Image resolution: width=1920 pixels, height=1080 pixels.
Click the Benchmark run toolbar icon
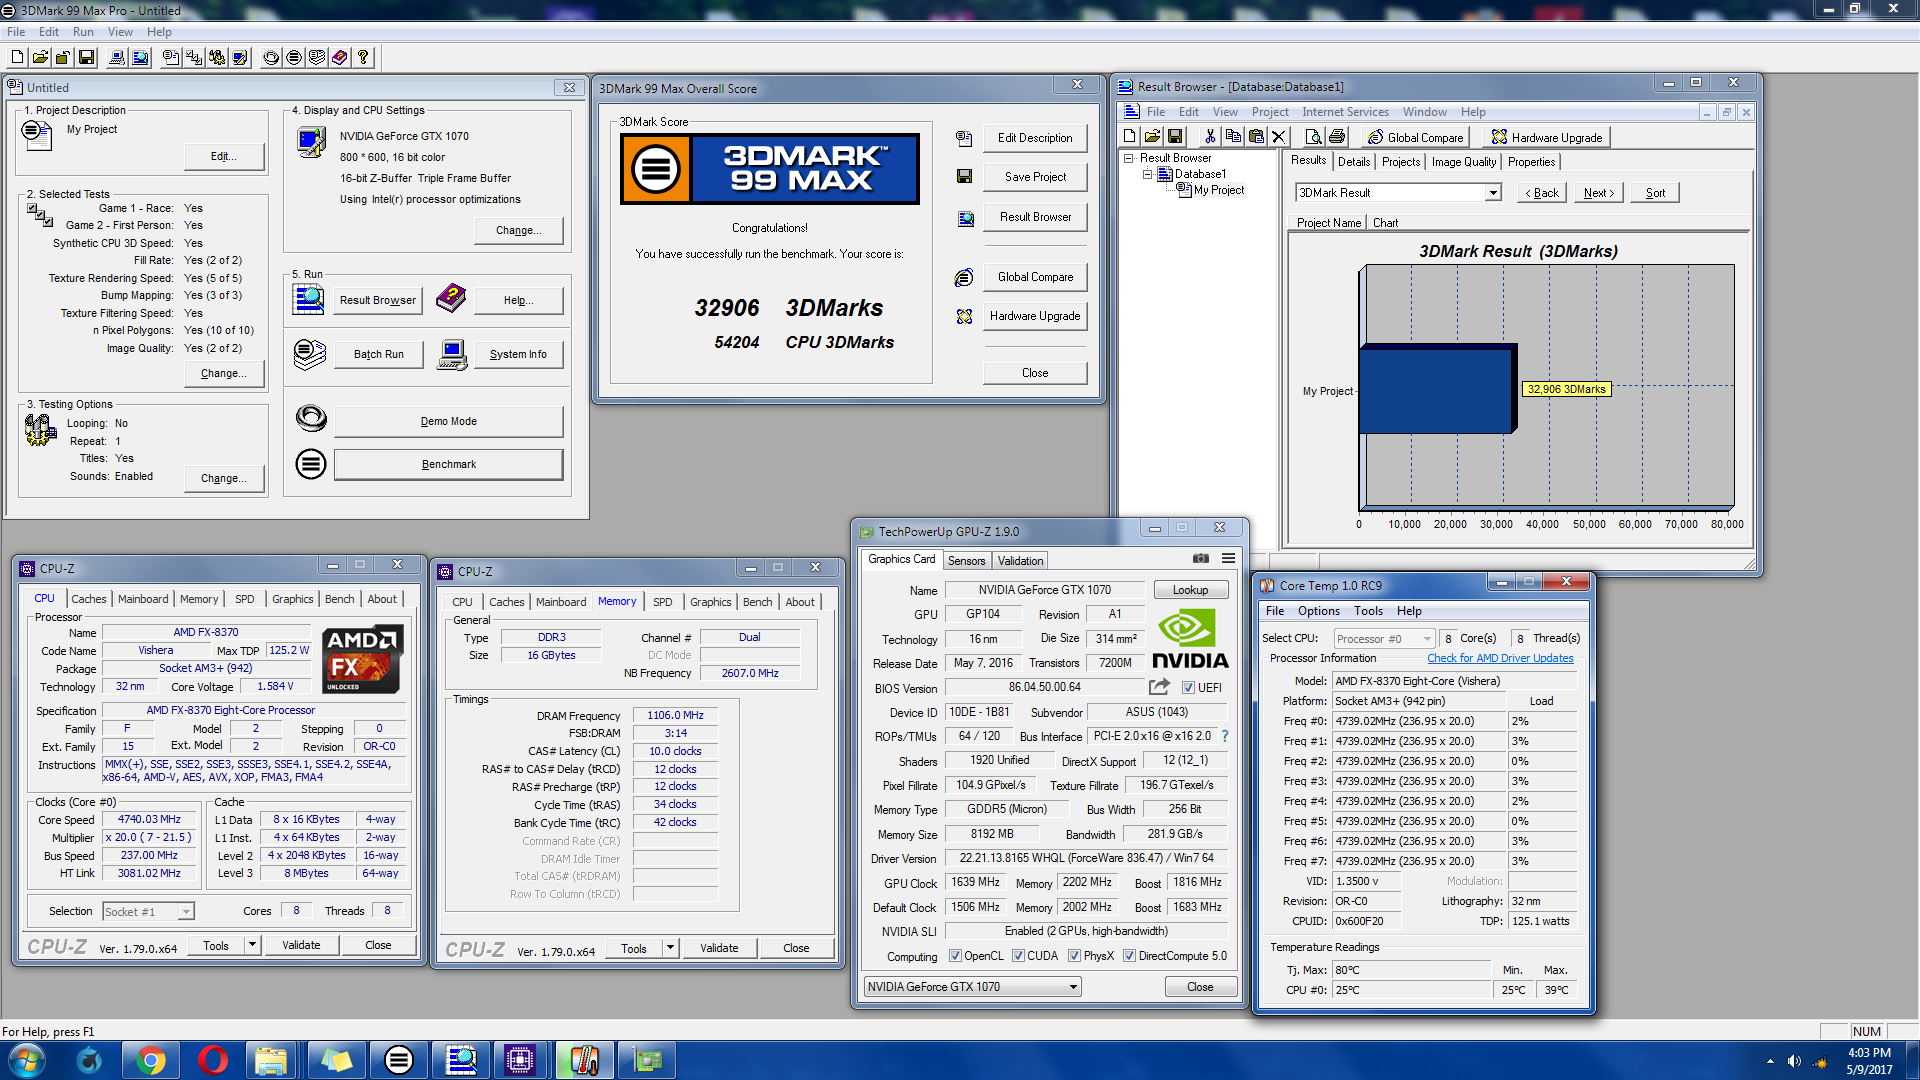pyautogui.click(x=294, y=58)
